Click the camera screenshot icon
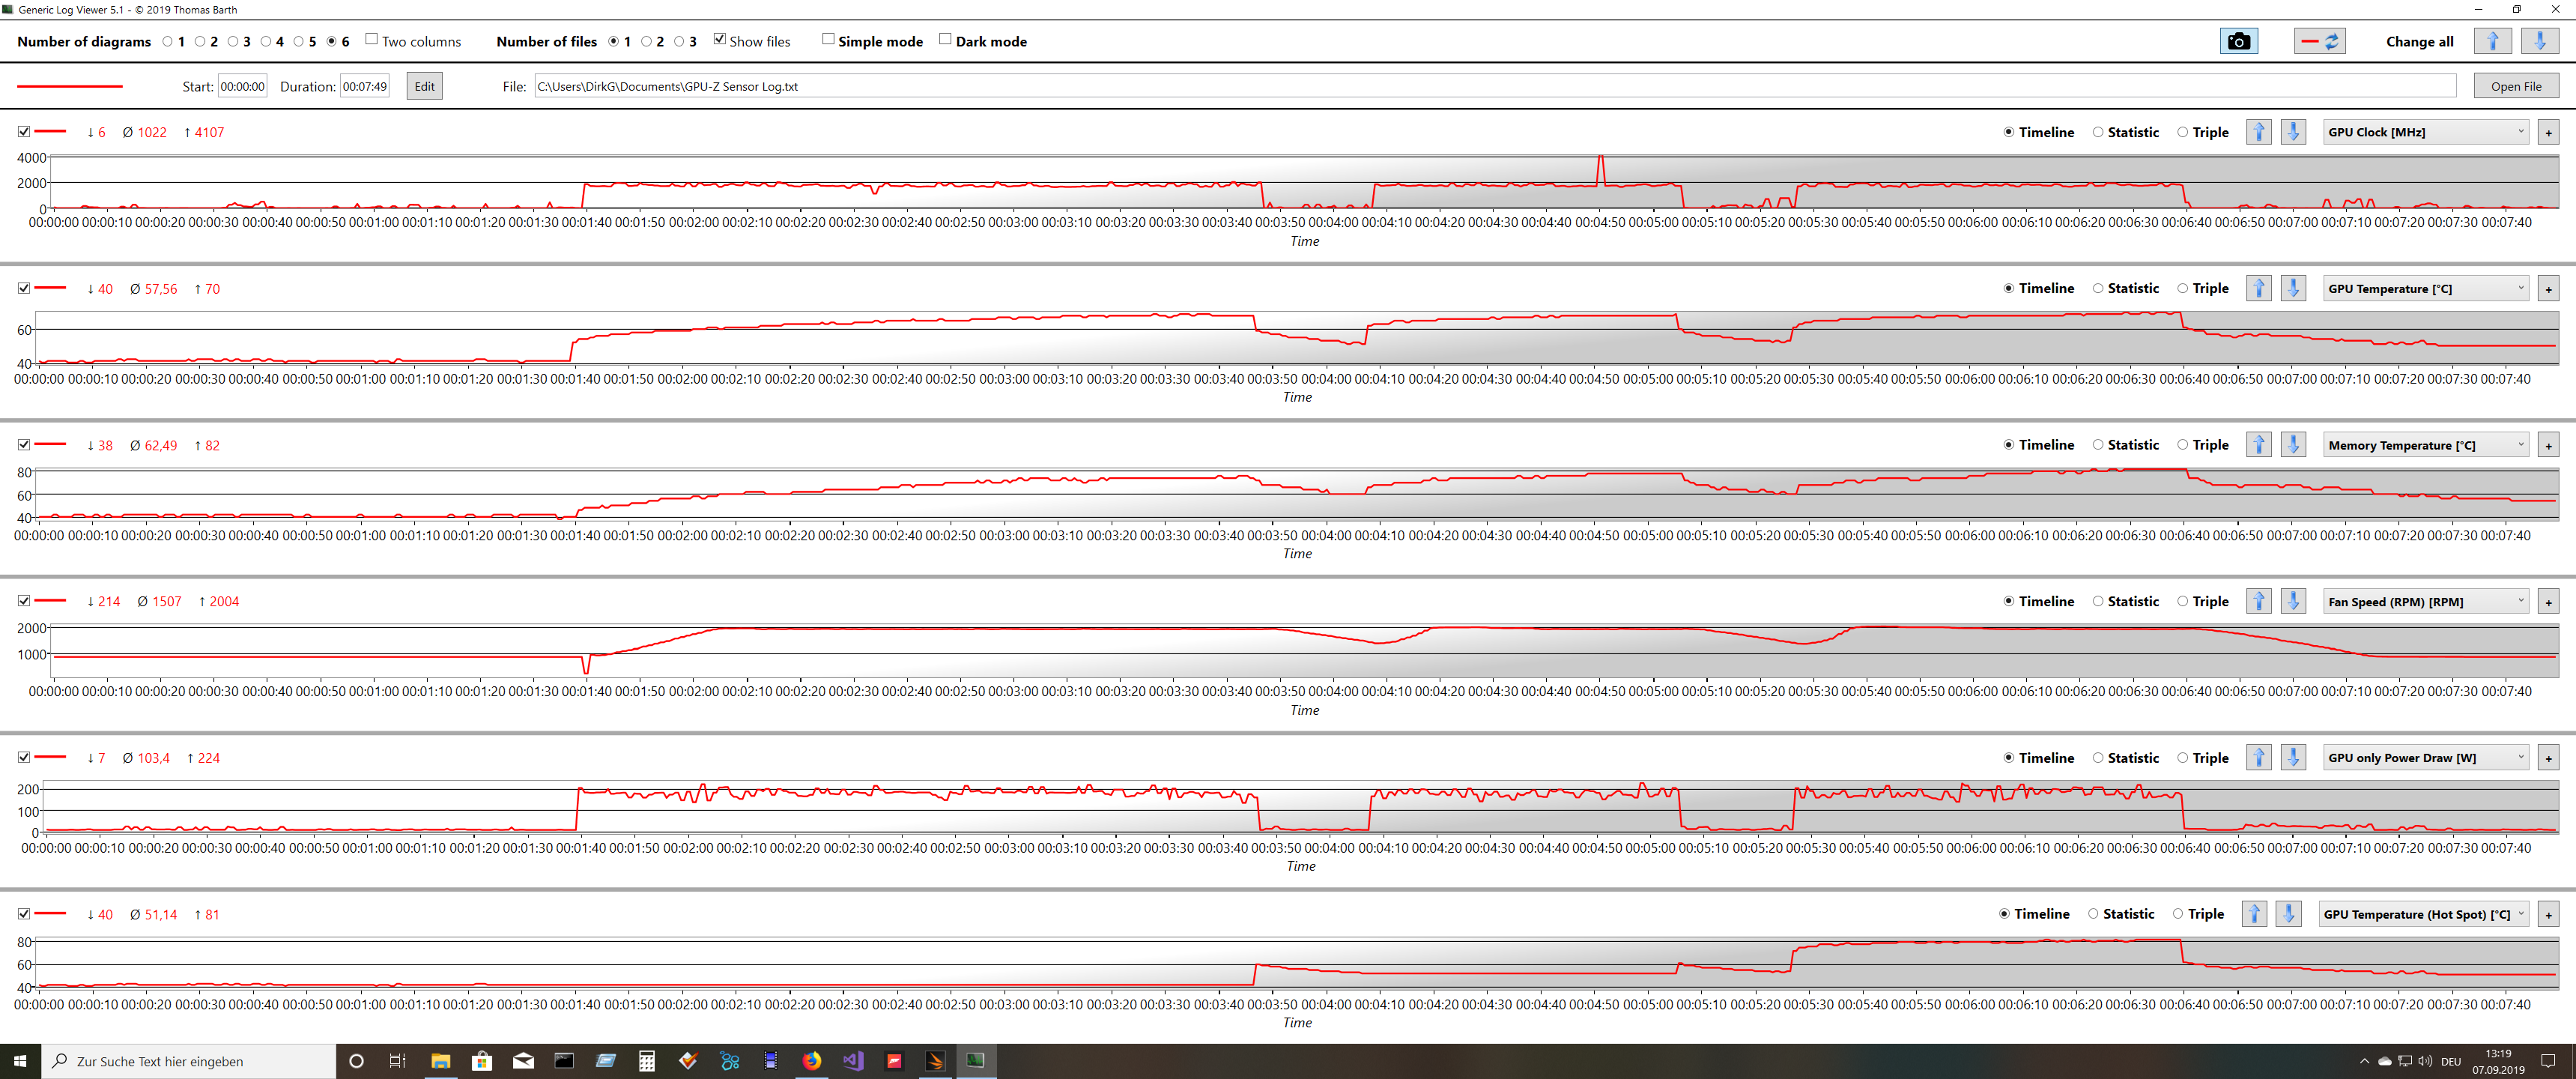This screenshot has height=1079, width=2576. coord(2238,41)
